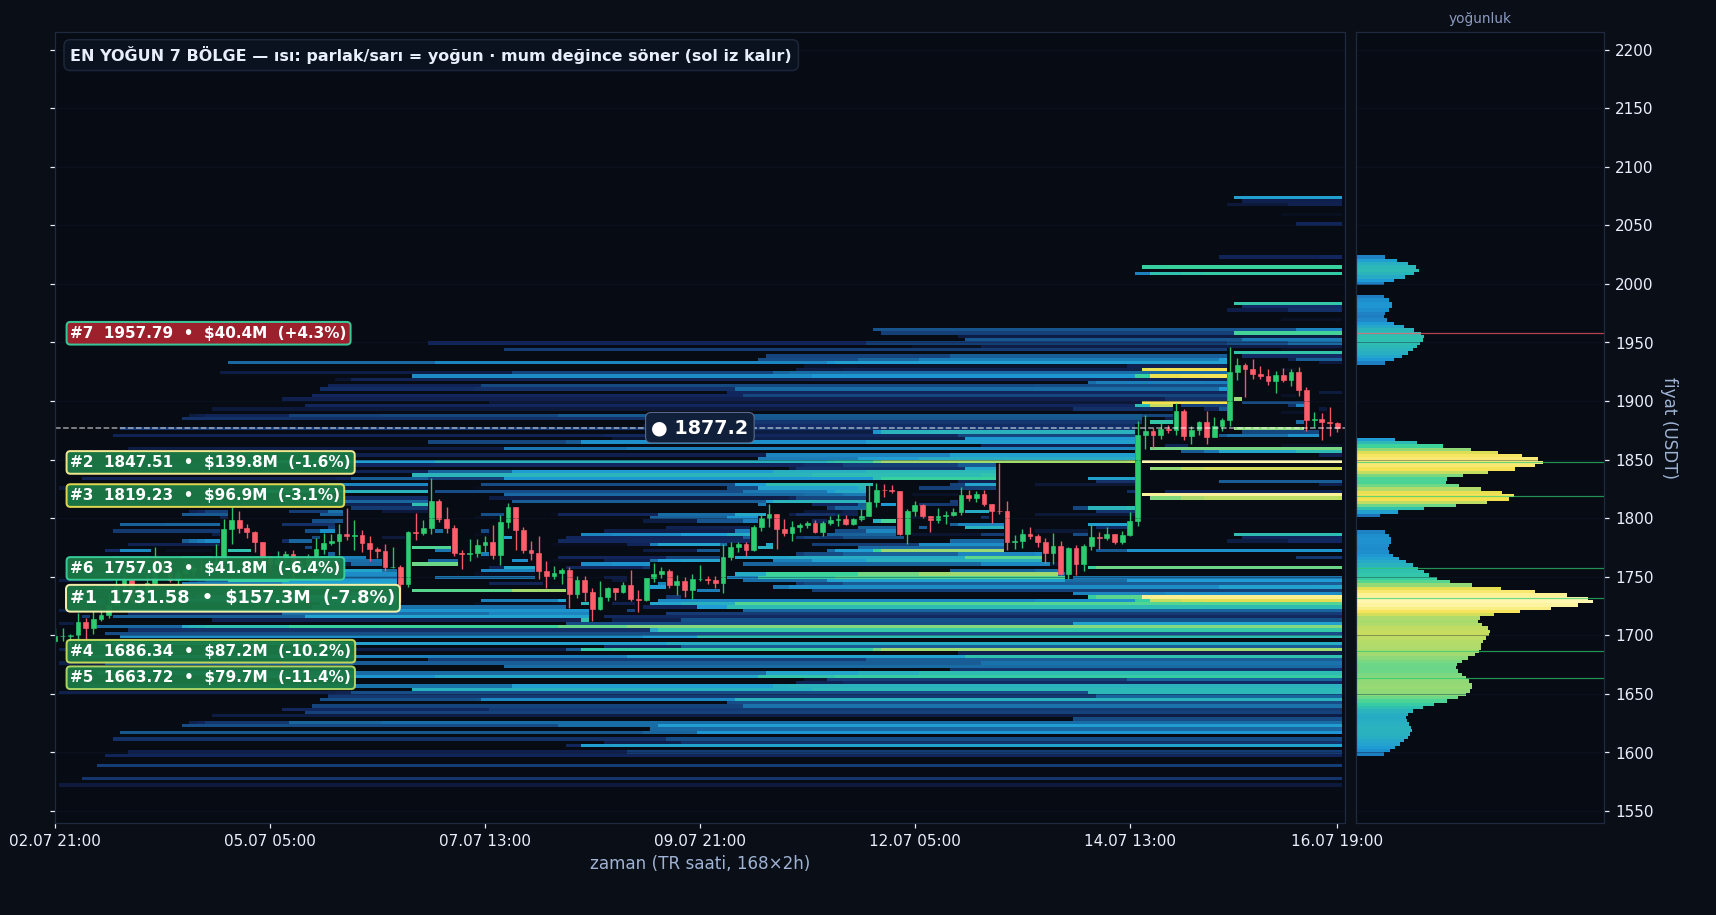Click the 14.07 13:00 time label

(x=1130, y=841)
